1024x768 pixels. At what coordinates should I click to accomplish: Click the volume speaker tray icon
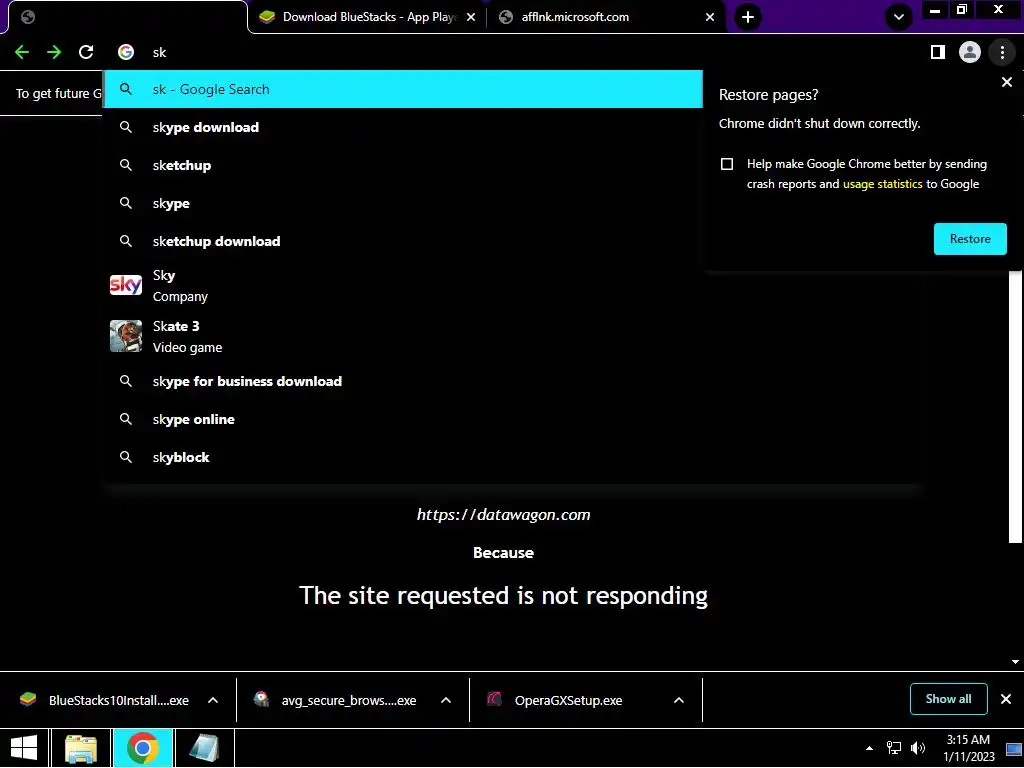(x=918, y=748)
